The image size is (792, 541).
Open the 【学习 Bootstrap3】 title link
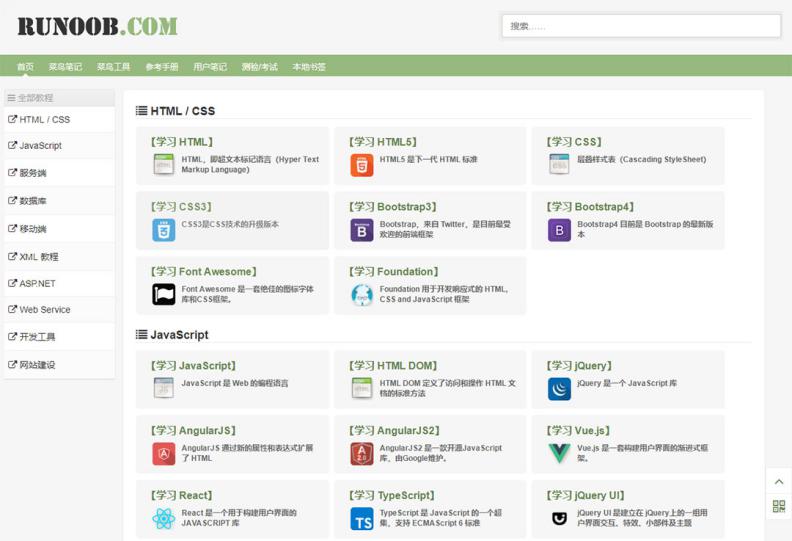393,207
